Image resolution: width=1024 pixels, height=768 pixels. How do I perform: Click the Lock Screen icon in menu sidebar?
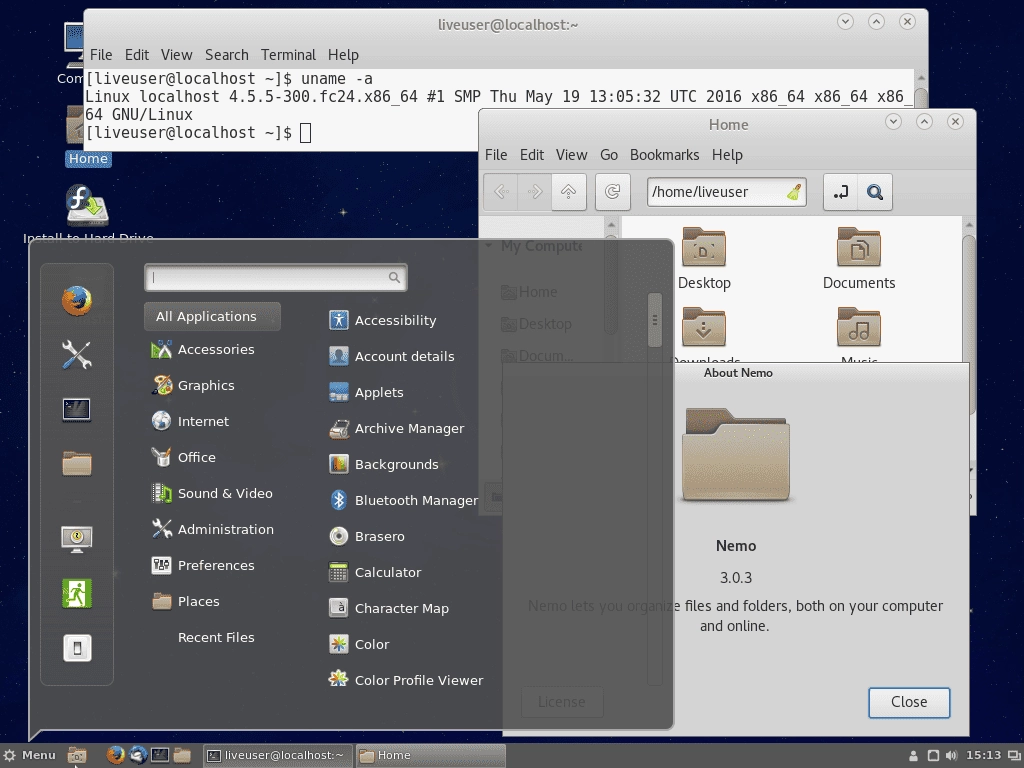pyautogui.click(x=76, y=539)
